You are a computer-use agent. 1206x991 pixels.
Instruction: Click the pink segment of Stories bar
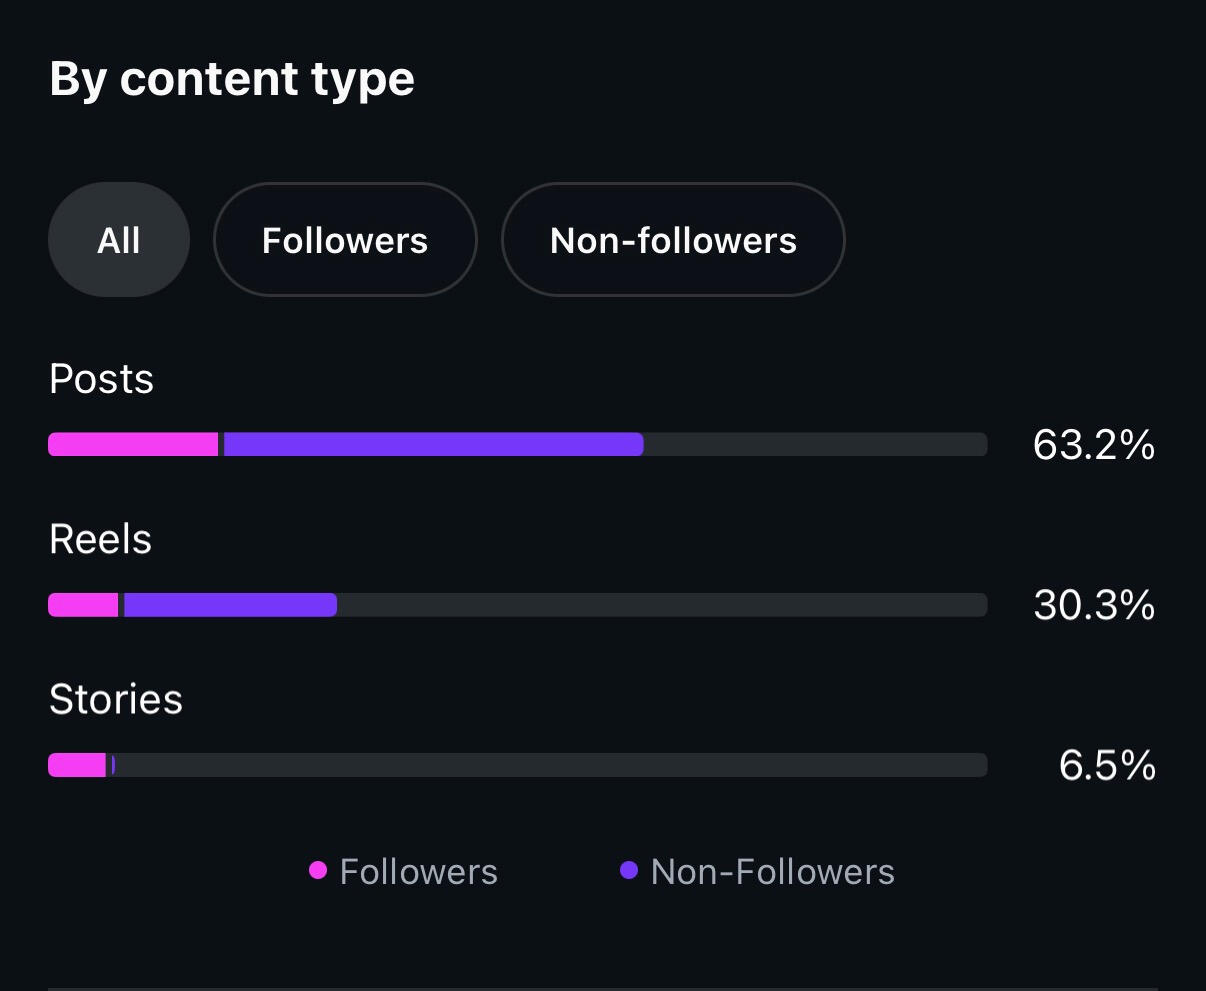[77, 765]
